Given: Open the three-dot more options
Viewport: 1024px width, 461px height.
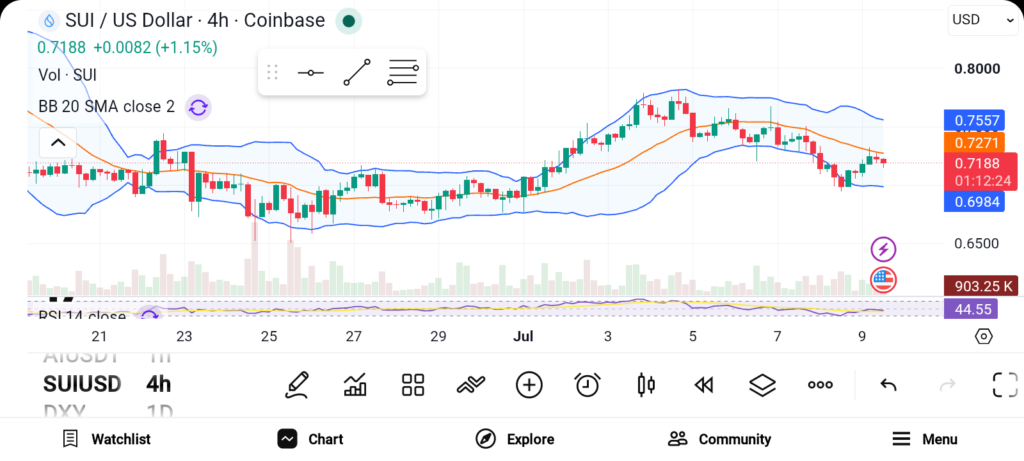Looking at the screenshot, I should (x=820, y=385).
